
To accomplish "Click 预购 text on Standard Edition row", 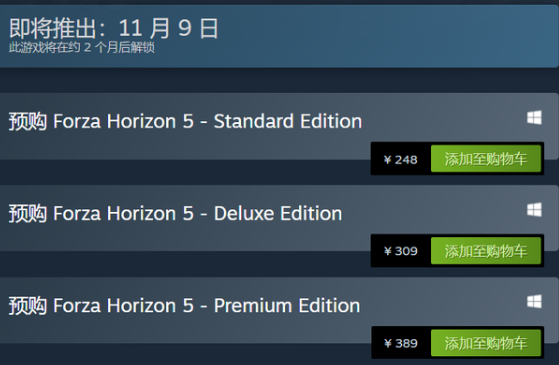I will (x=27, y=122).
